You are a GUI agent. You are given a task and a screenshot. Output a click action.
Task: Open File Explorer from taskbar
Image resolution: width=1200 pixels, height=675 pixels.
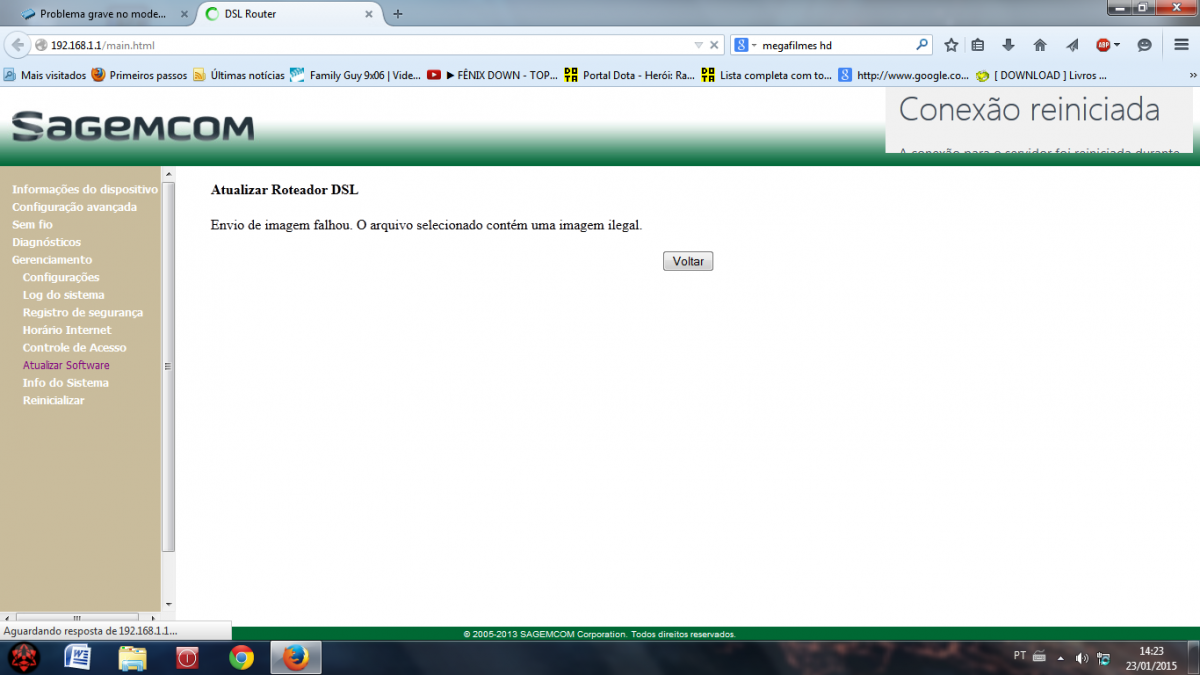(132, 658)
